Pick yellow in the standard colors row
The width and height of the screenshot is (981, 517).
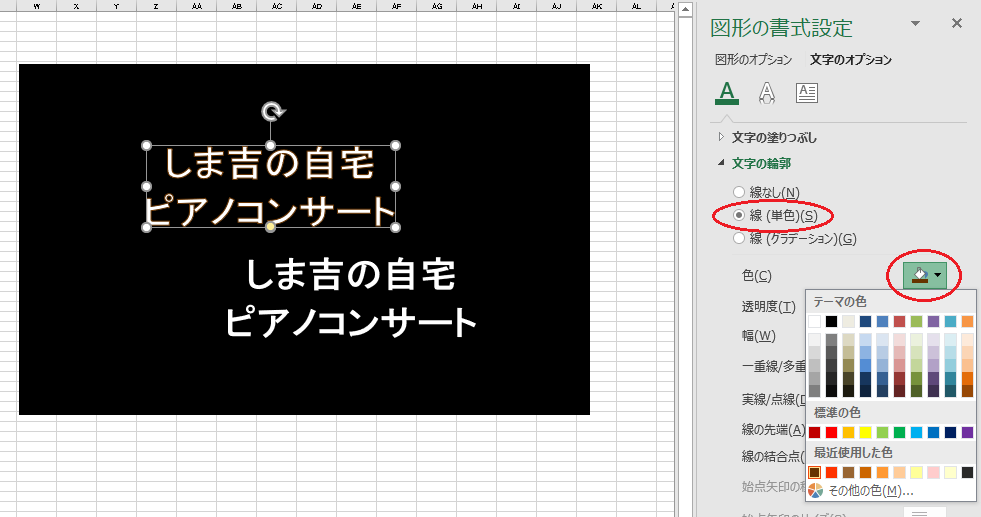pyautogui.click(x=865, y=432)
